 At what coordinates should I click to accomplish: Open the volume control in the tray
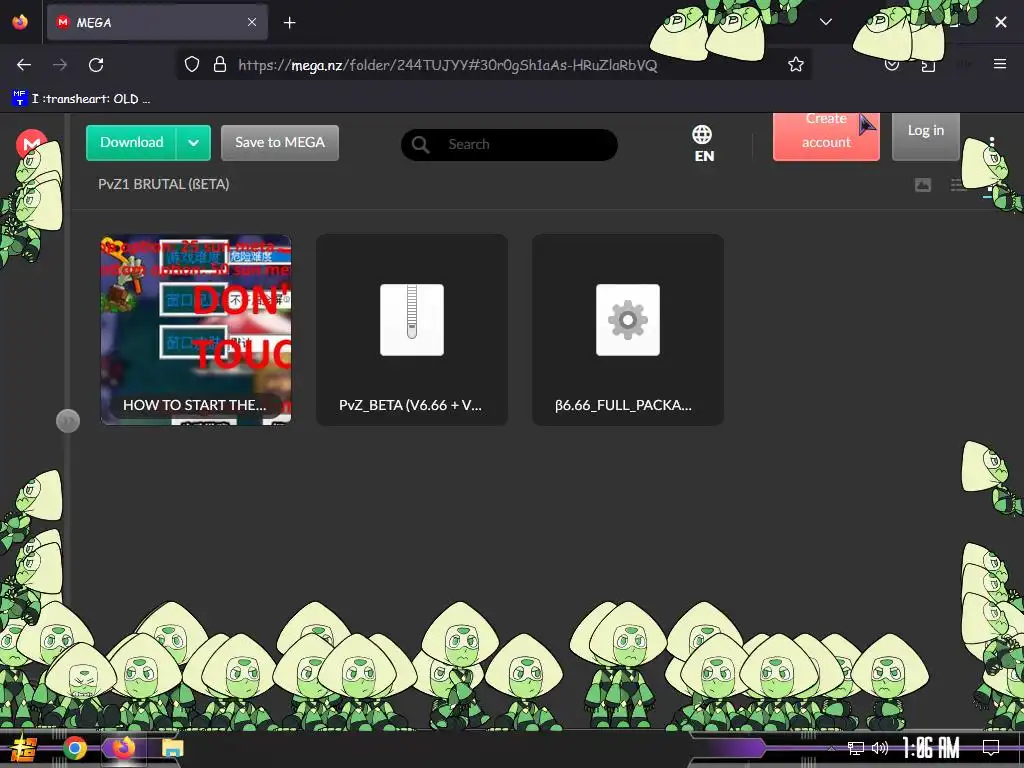(x=880, y=748)
